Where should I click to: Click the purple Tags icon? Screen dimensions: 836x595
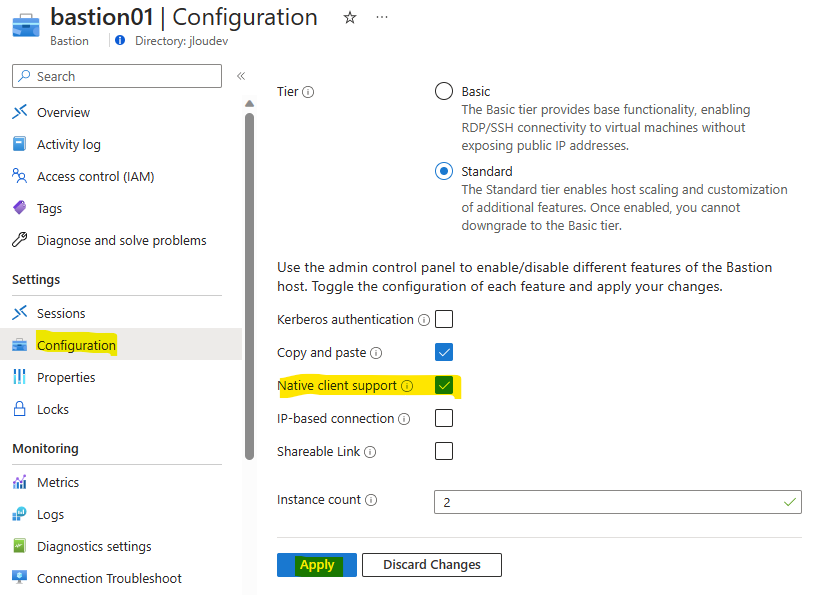(20, 208)
